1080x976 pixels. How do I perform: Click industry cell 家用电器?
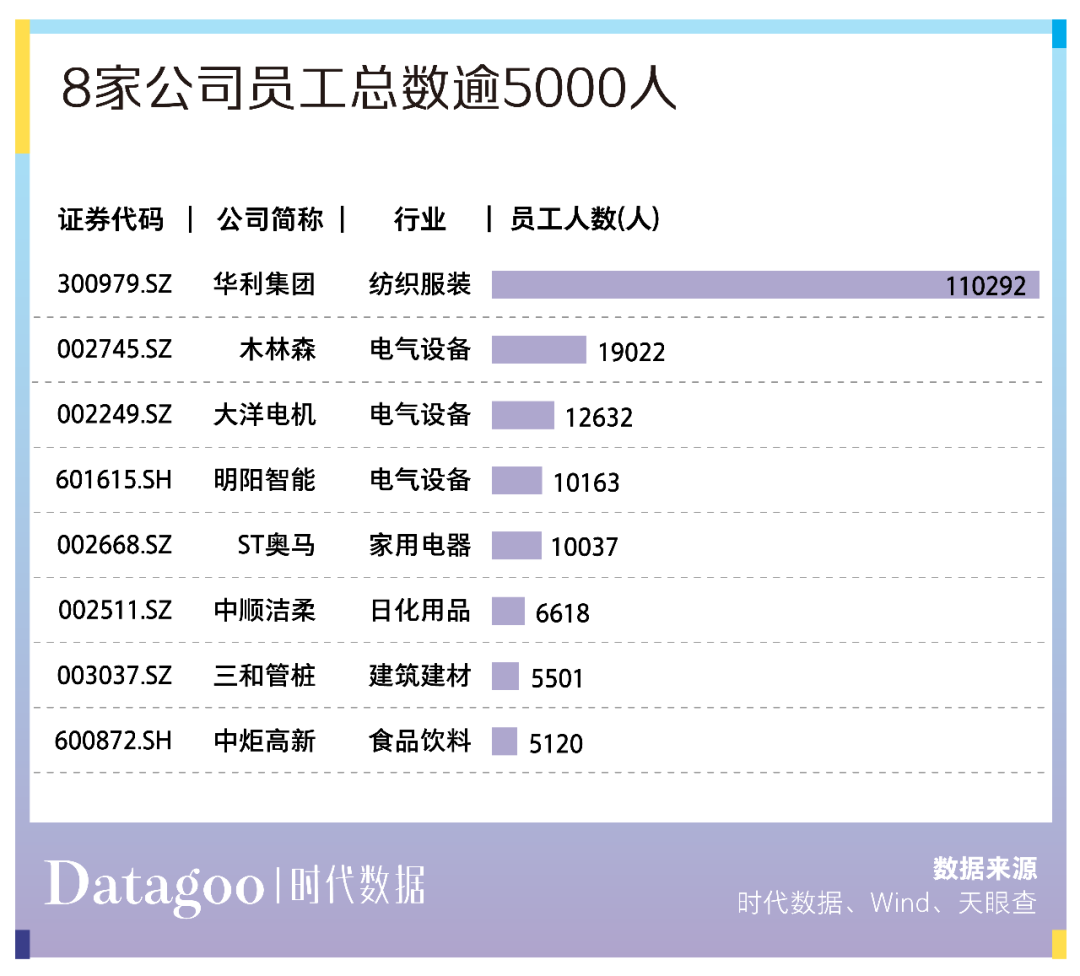pos(420,545)
